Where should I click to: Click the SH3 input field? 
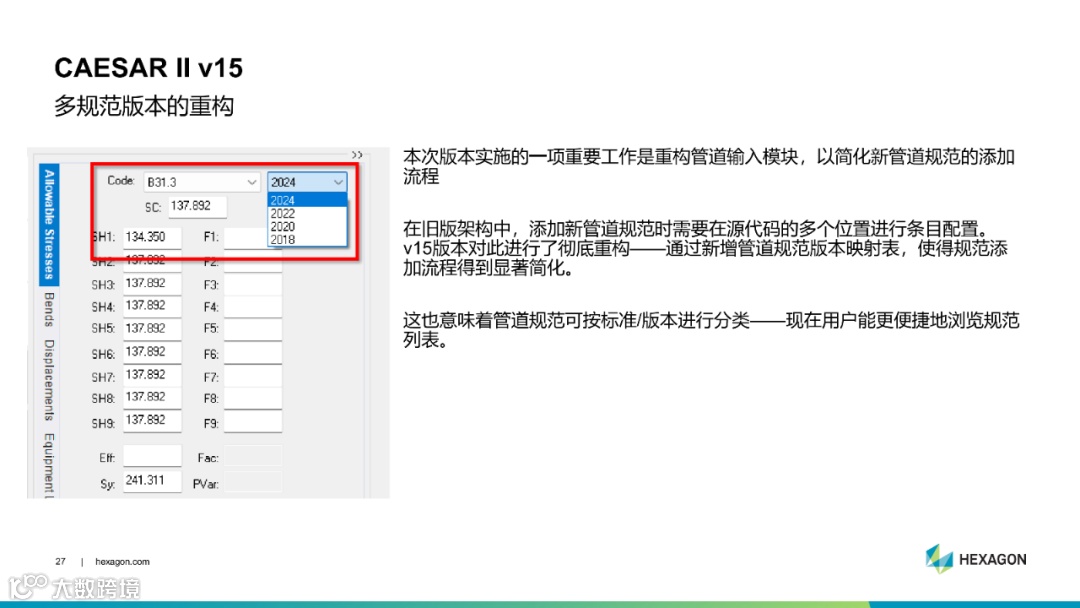[x=152, y=284]
